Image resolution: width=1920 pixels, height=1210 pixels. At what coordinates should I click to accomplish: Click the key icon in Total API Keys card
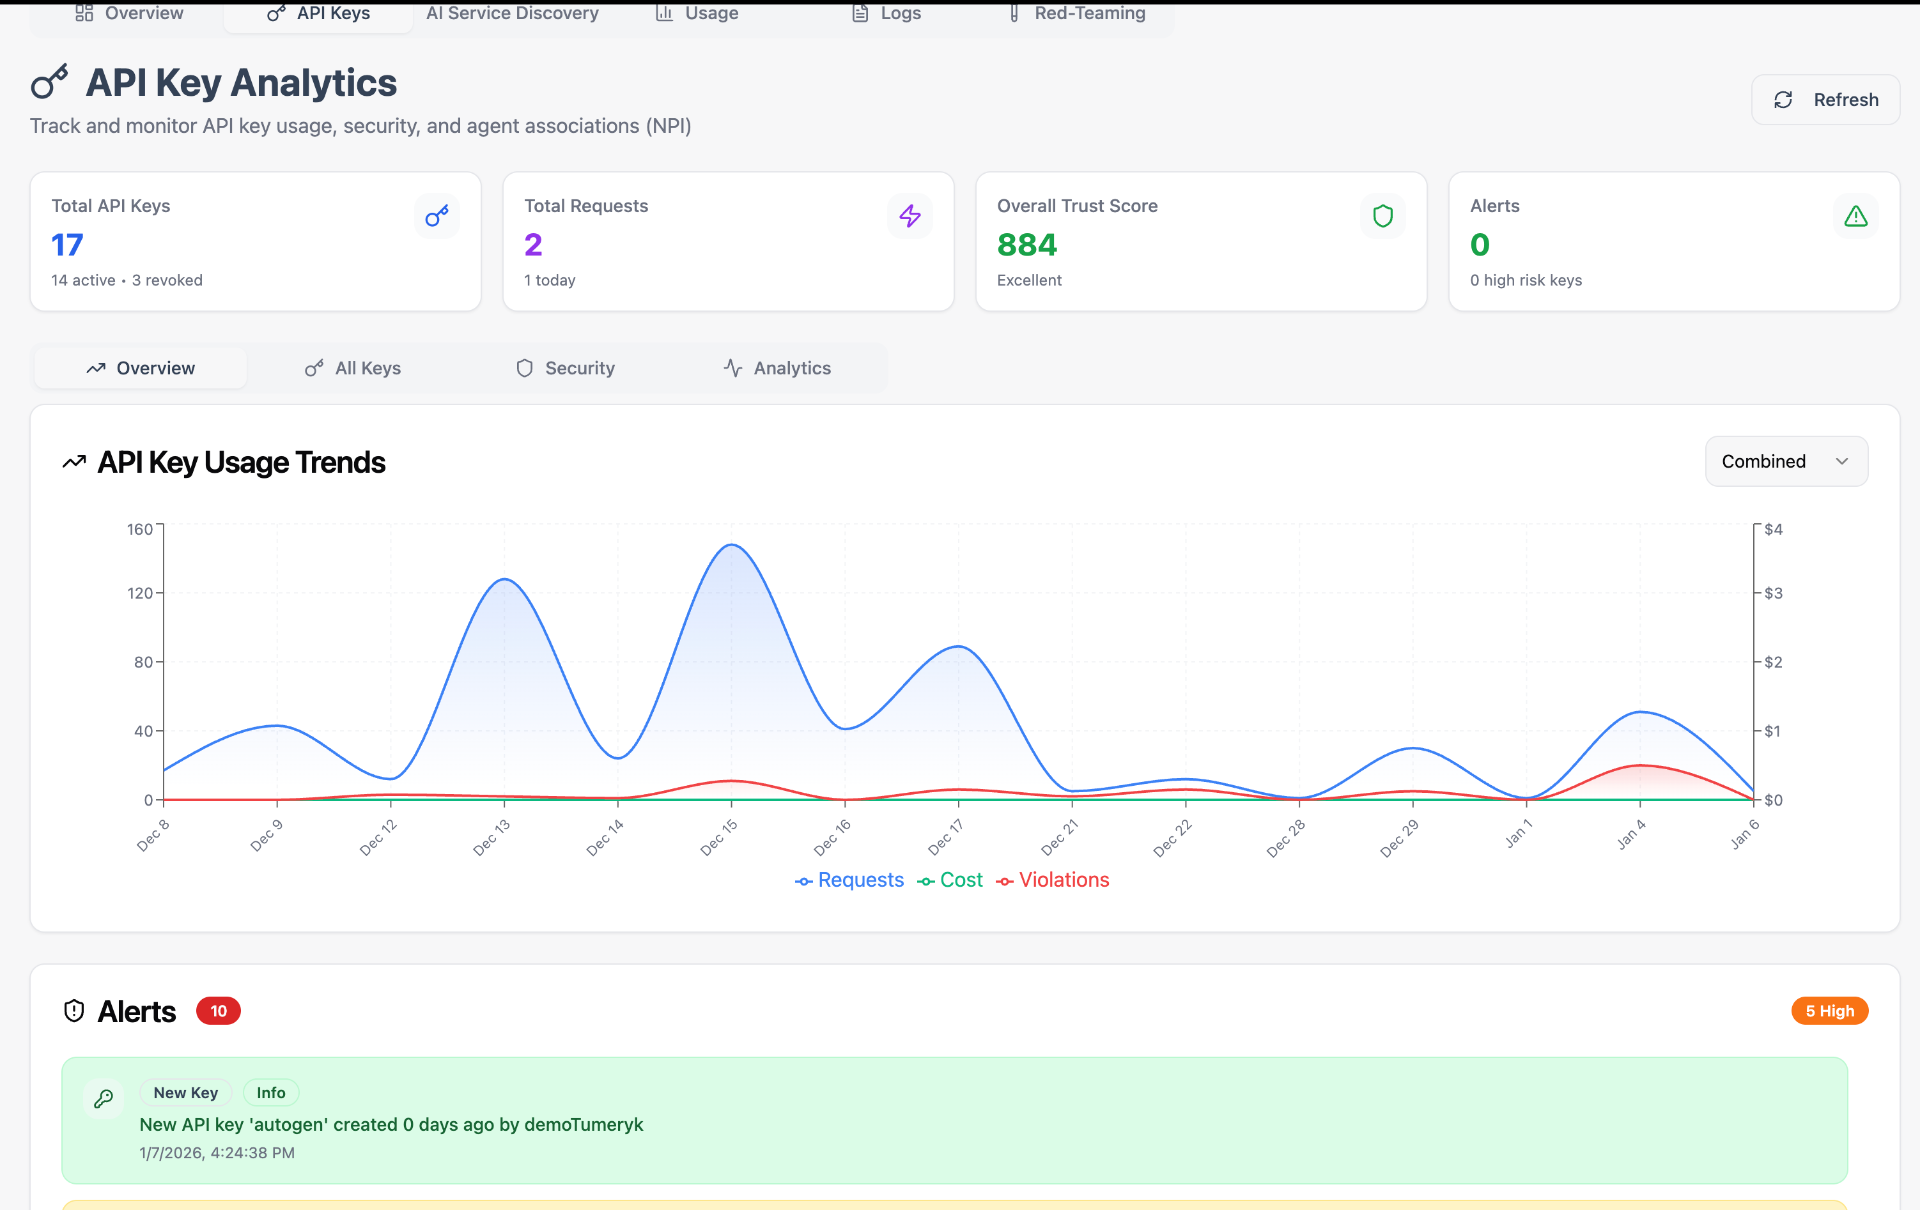point(437,216)
